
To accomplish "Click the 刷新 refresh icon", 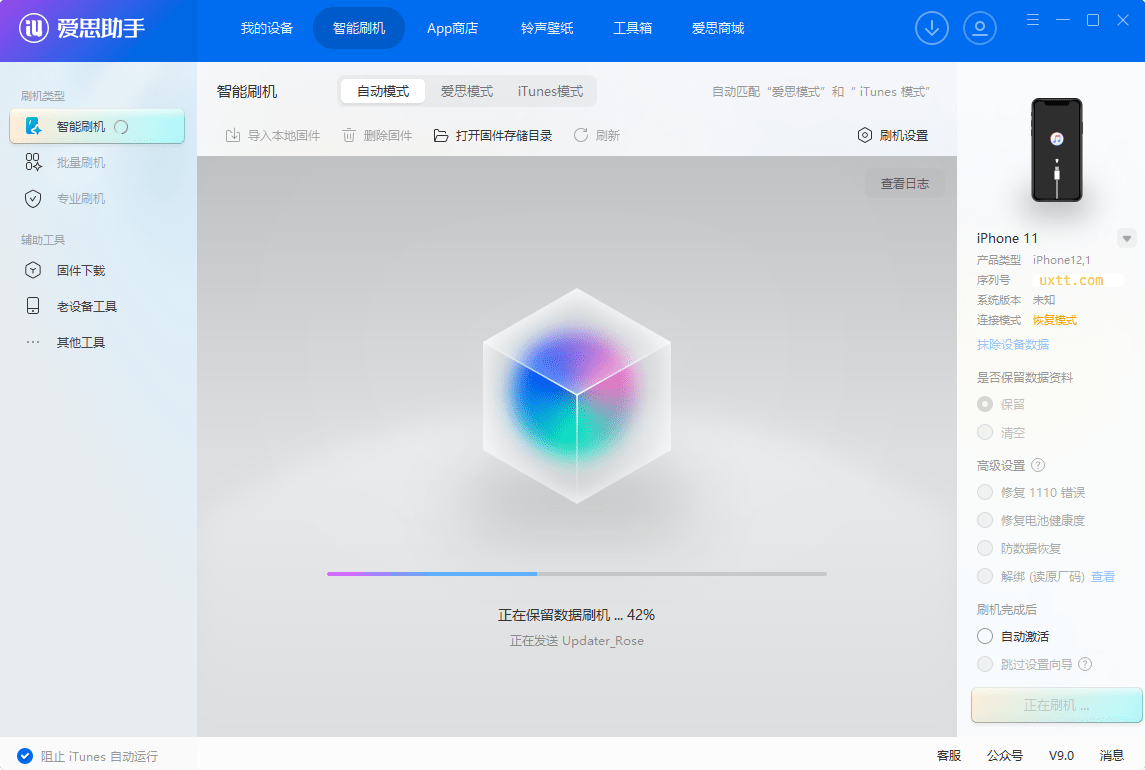I will pos(581,135).
